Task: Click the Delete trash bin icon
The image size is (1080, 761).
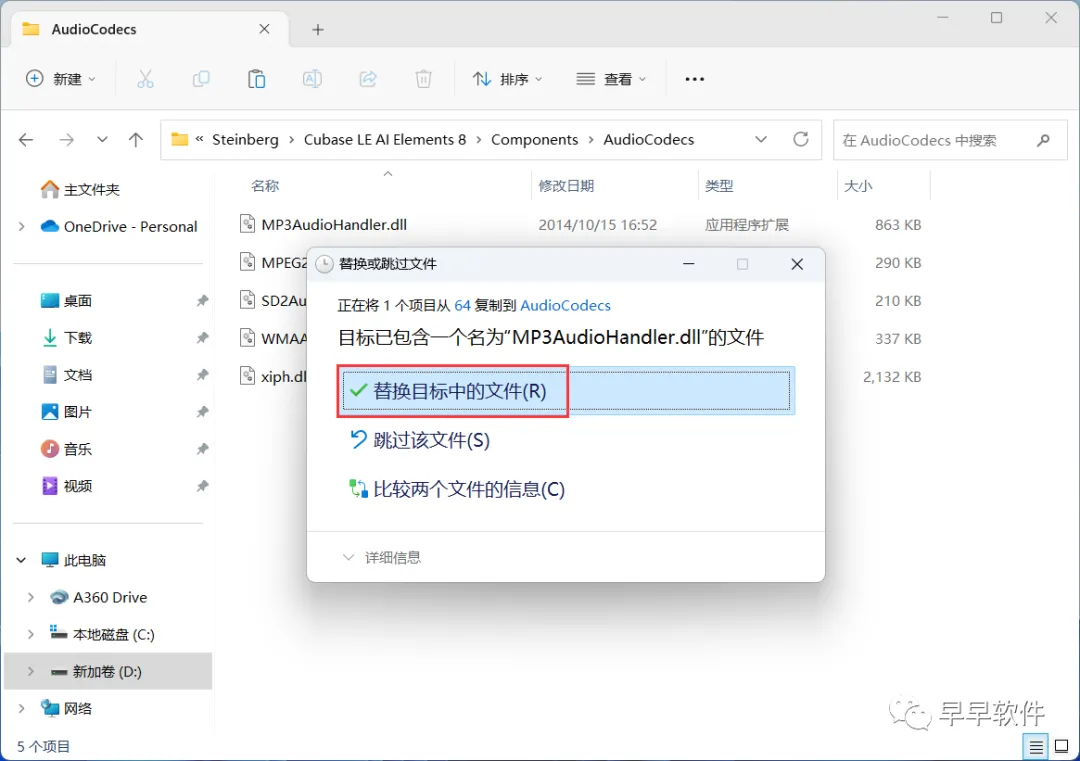Action: point(423,79)
